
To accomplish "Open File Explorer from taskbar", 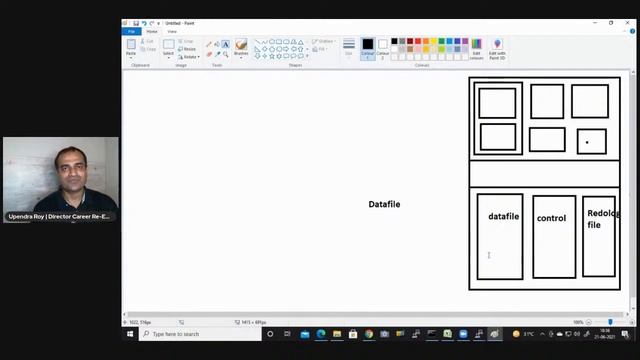I will click(x=337, y=334).
